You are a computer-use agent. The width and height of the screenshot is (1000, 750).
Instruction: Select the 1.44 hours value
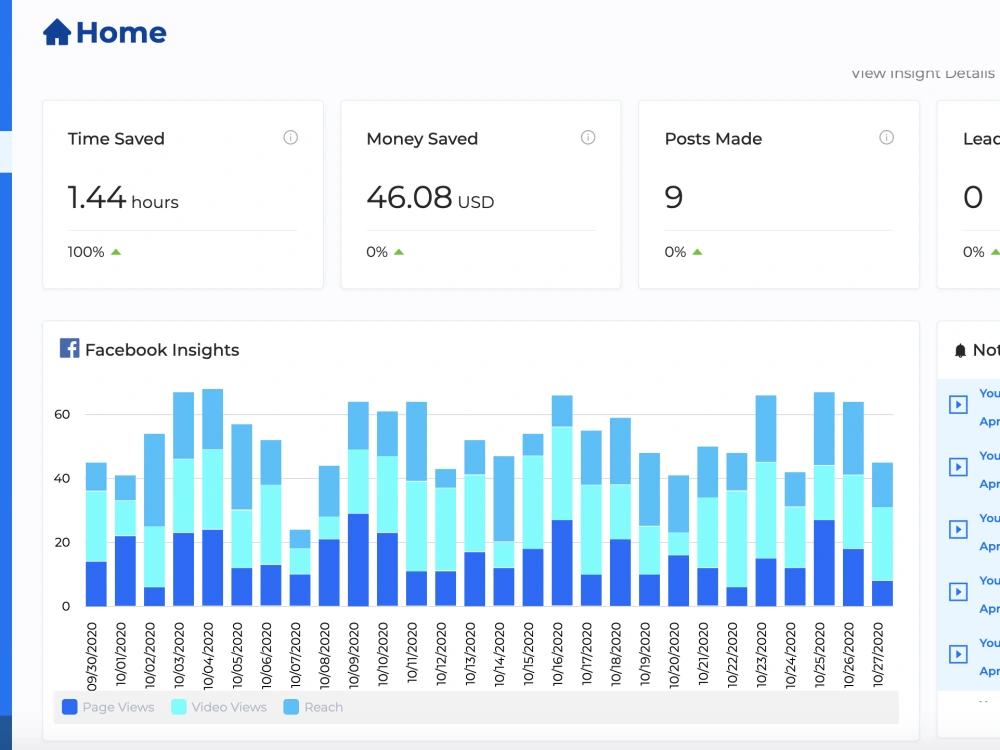point(123,198)
